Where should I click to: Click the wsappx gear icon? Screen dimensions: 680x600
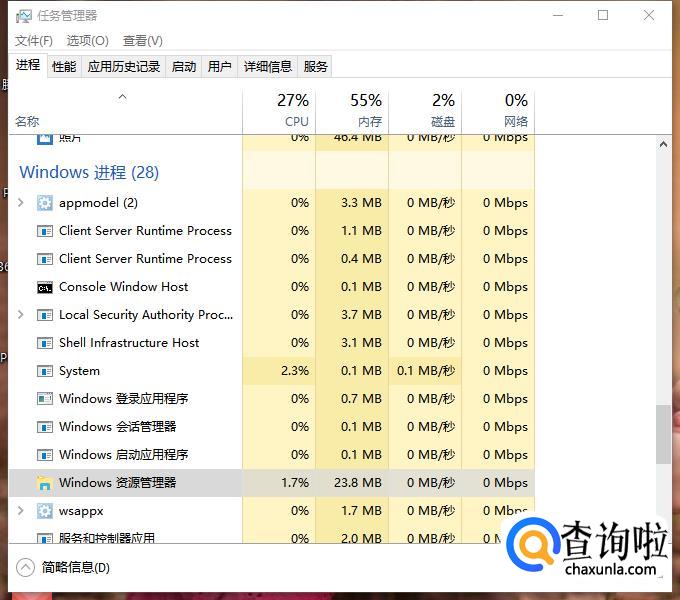tap(45, 511)
